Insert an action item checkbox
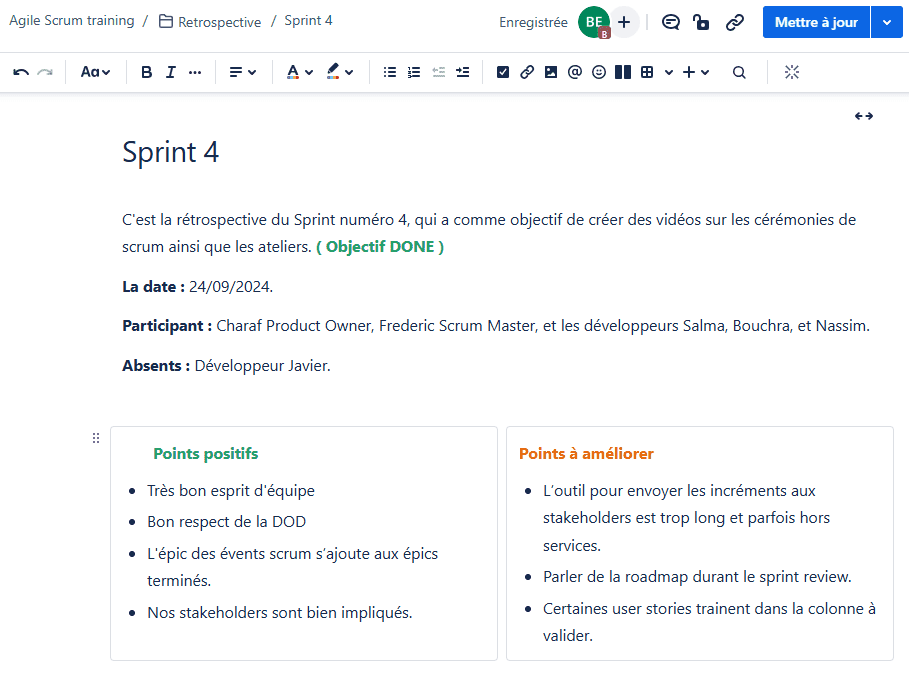The height and width of the screenshot is (675, 909). coord(503,72)
